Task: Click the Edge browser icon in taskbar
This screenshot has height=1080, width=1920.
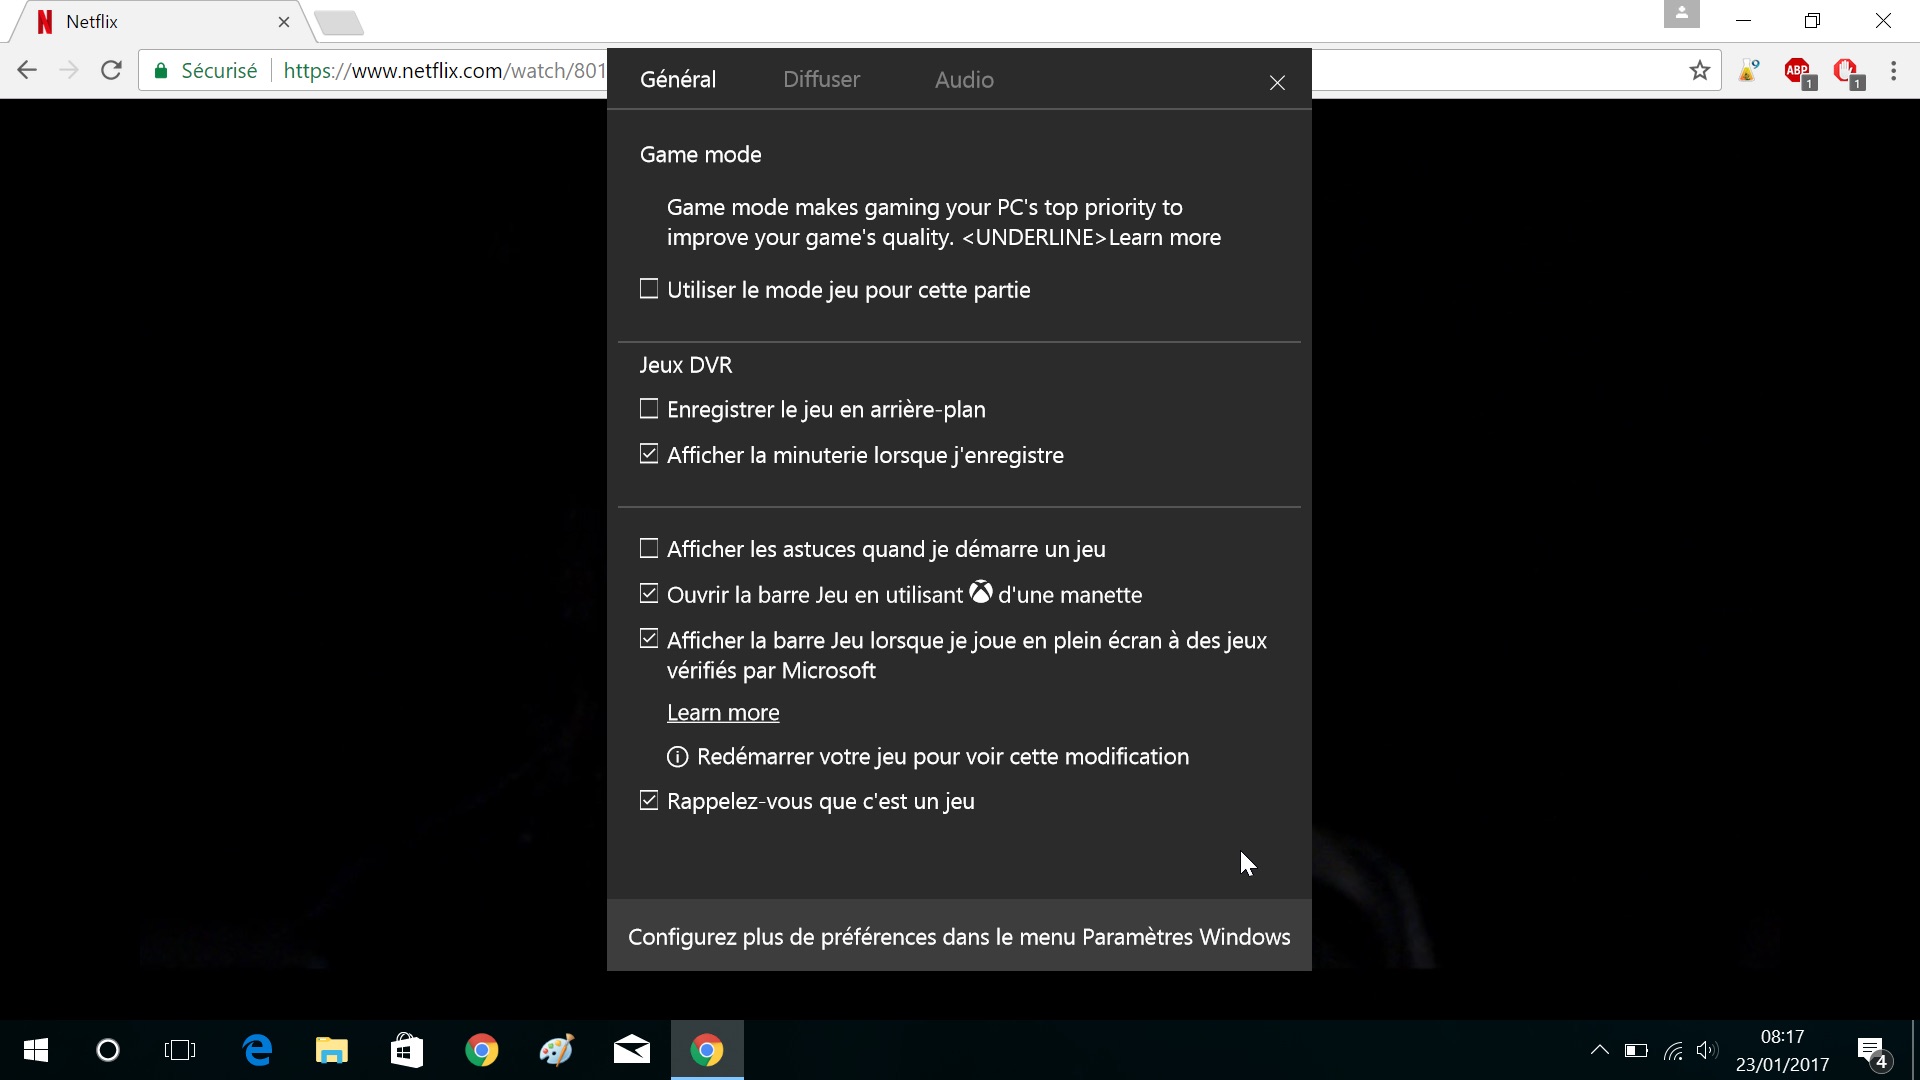Action: (x=258, y=1051)
